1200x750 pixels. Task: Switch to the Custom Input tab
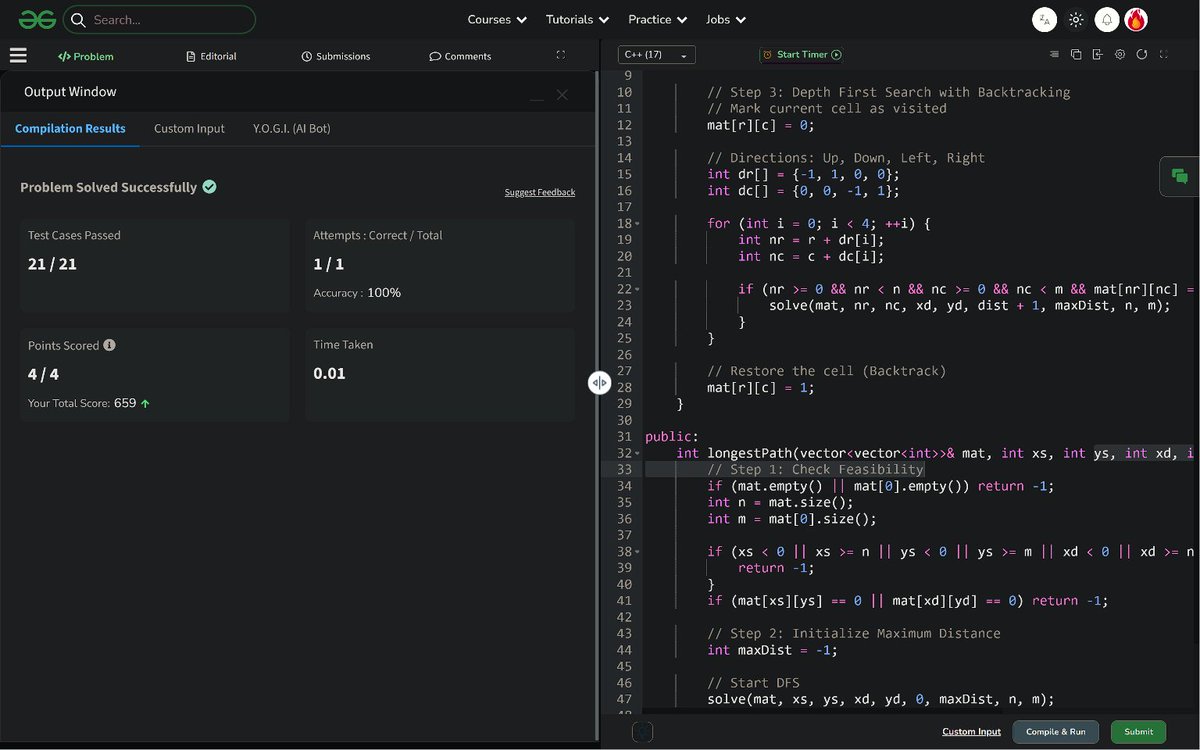click(189, 128)
